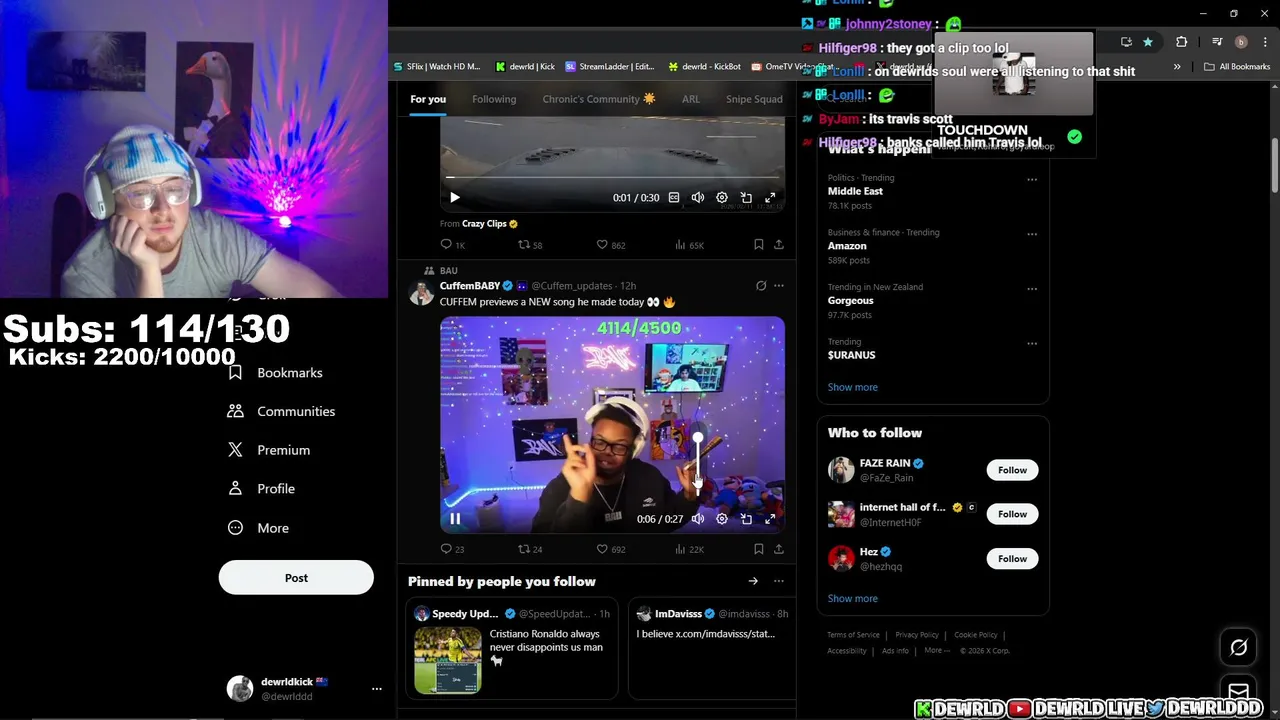The height and width of the screenshot is (720, 1280).
Task: Expand the hidden bookmarks overflow chevron
Action: tap(1177, 67)
